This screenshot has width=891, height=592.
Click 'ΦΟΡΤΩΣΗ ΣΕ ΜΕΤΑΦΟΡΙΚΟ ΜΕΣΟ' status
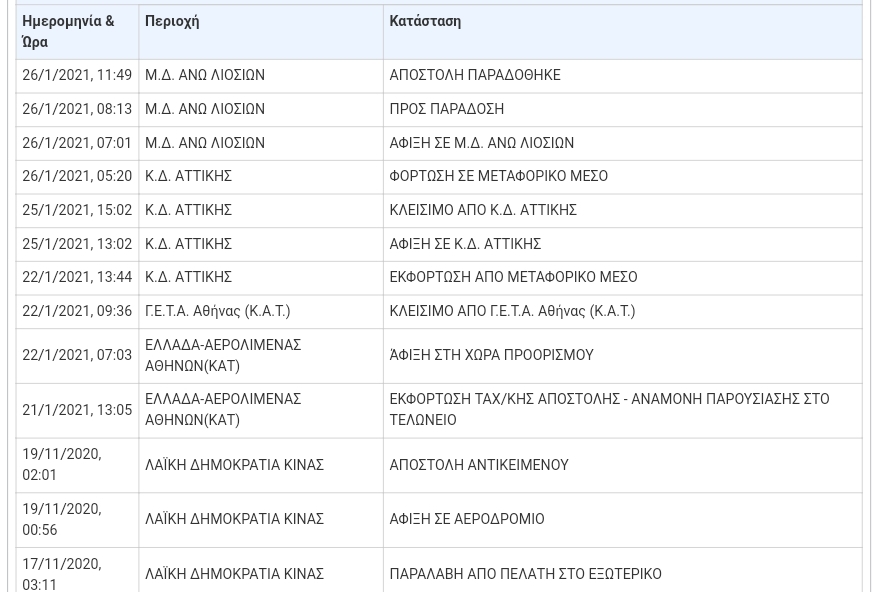(499, 176)
